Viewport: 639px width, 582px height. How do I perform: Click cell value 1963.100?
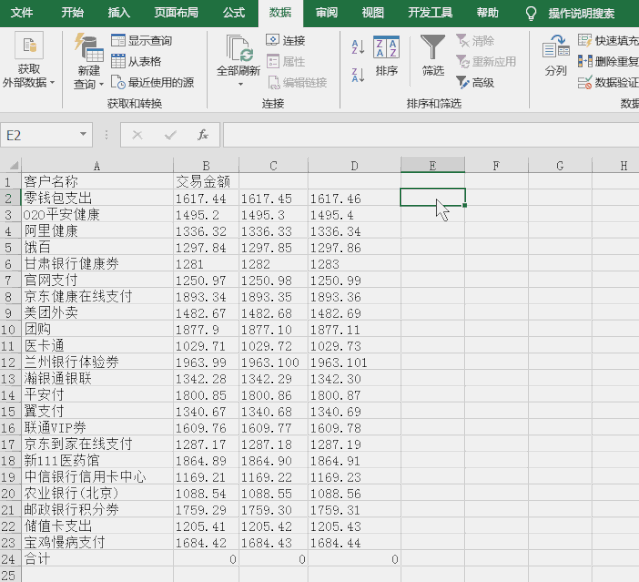click(273, 362)
